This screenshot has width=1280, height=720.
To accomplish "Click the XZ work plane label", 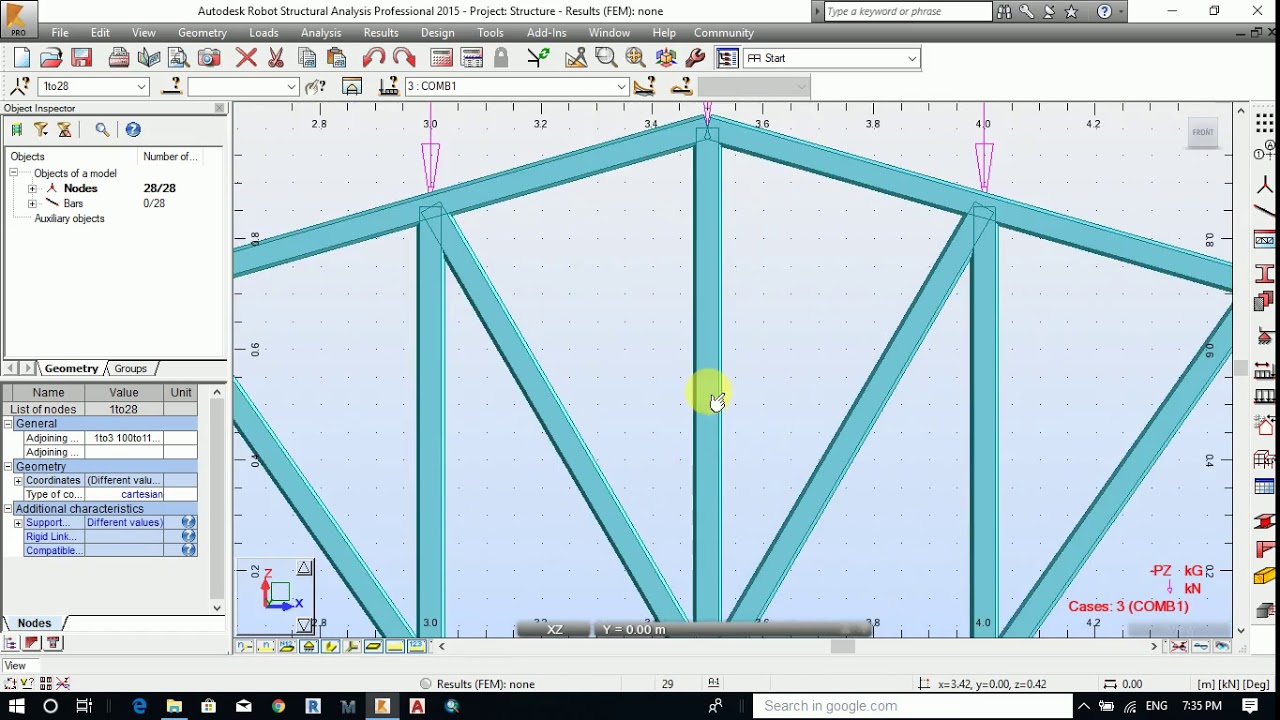I will [554, 629].
